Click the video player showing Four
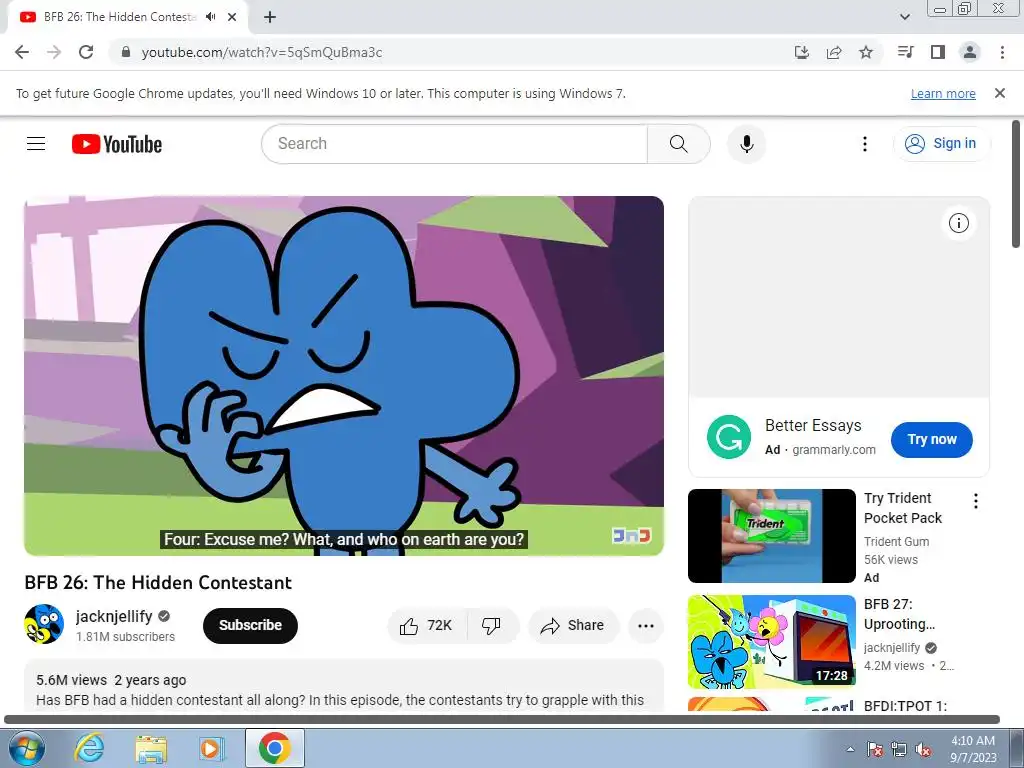 (344, 376)
